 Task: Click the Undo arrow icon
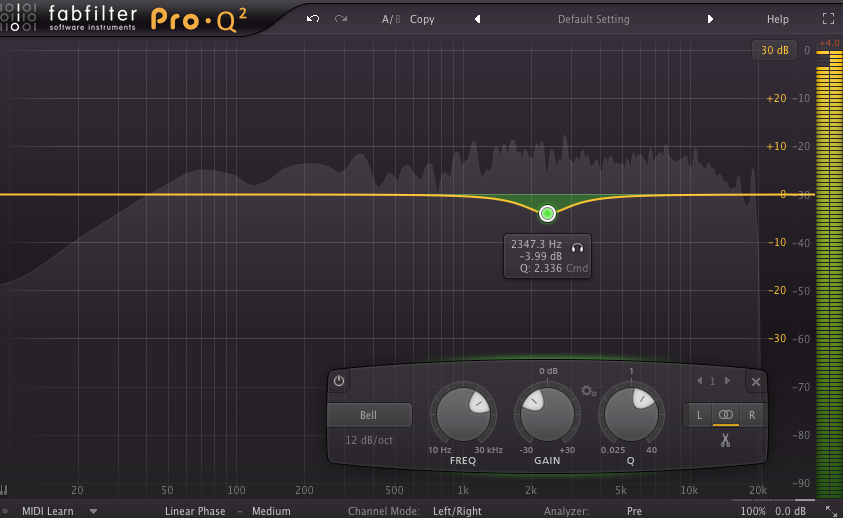pyautogui.click(x=313, y=19)
